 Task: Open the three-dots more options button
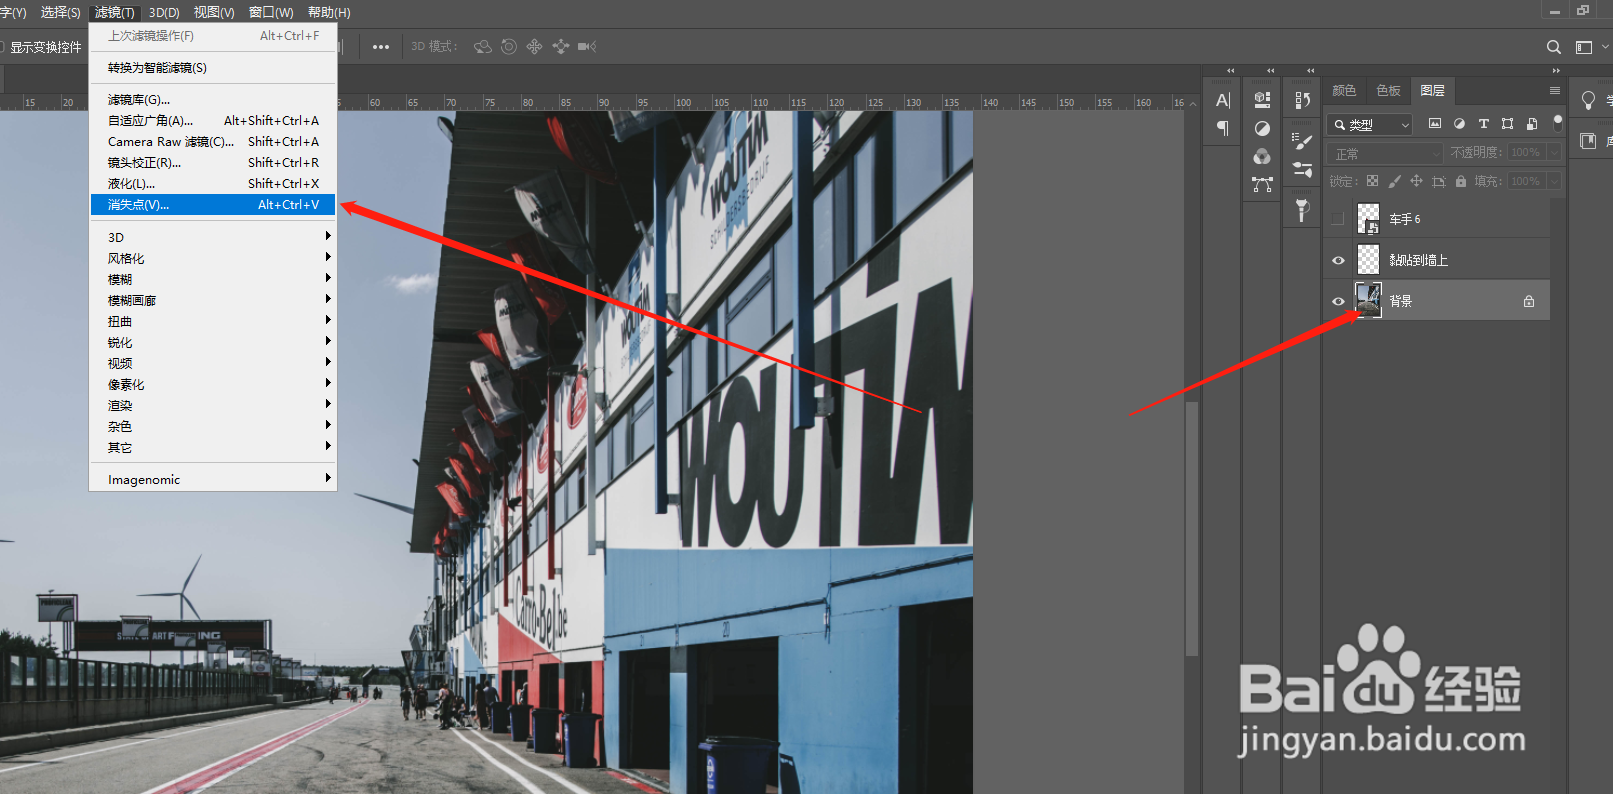click(381, 47)
